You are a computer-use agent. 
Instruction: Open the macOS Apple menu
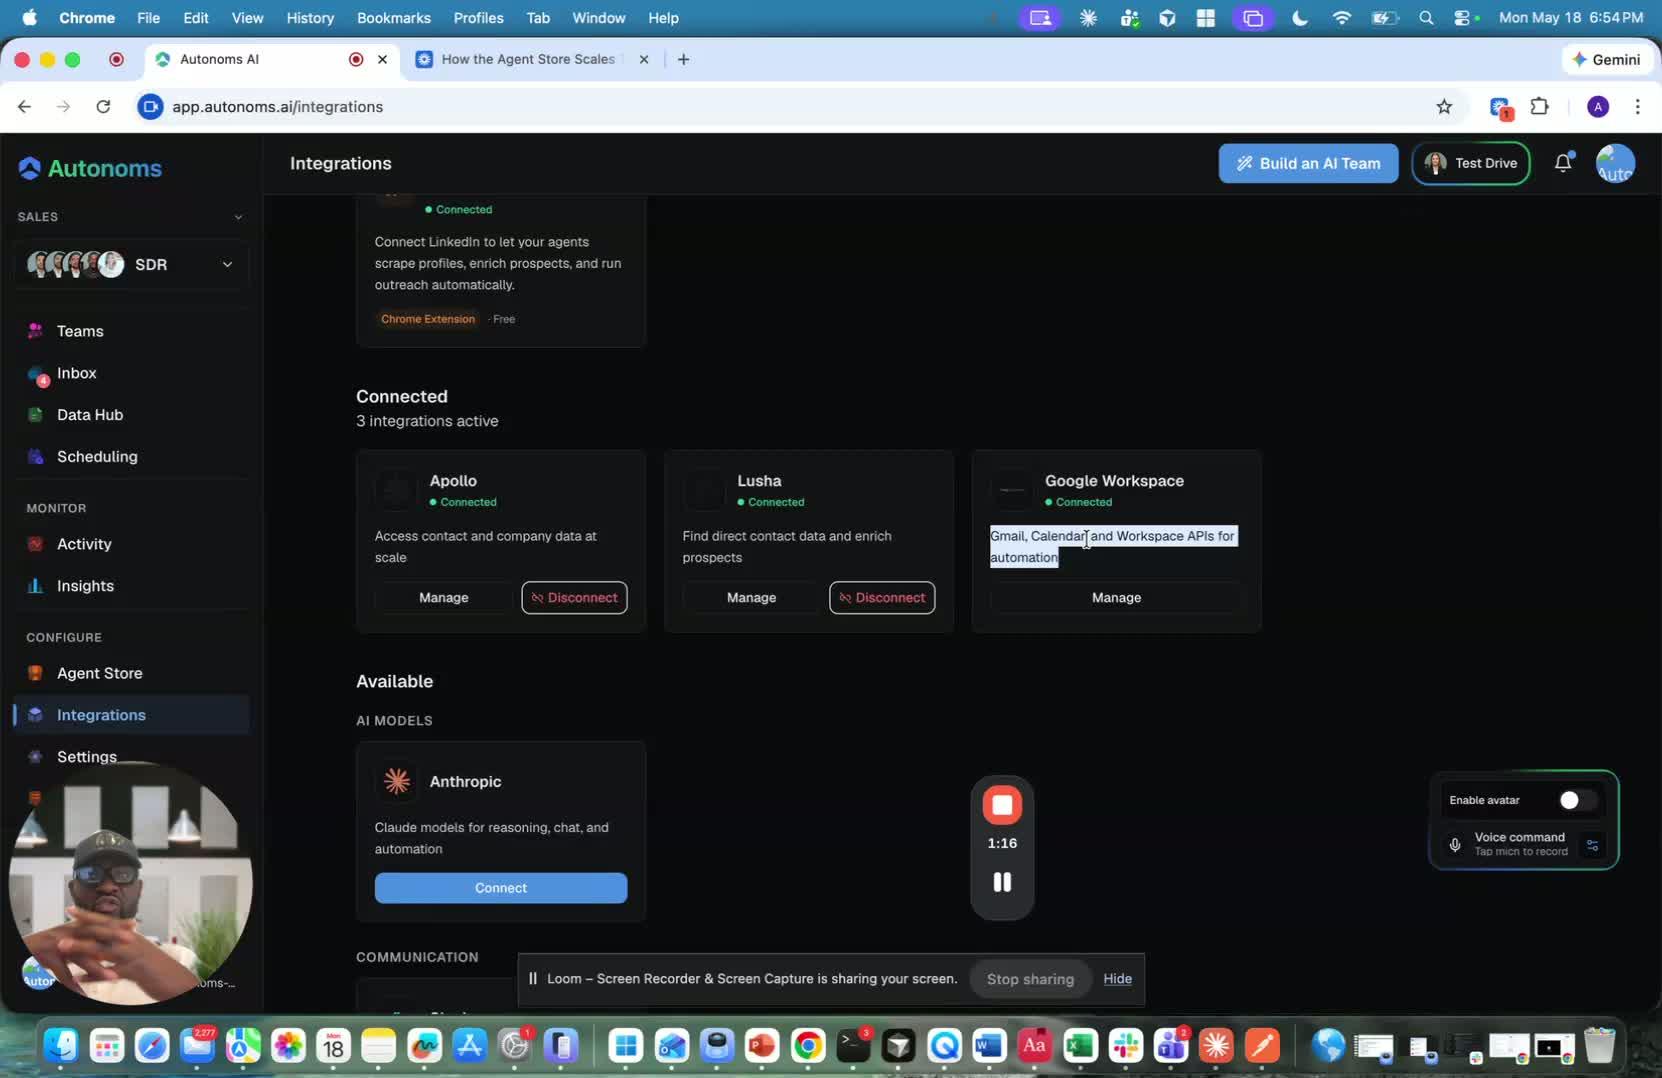click(x=29, y=18)
